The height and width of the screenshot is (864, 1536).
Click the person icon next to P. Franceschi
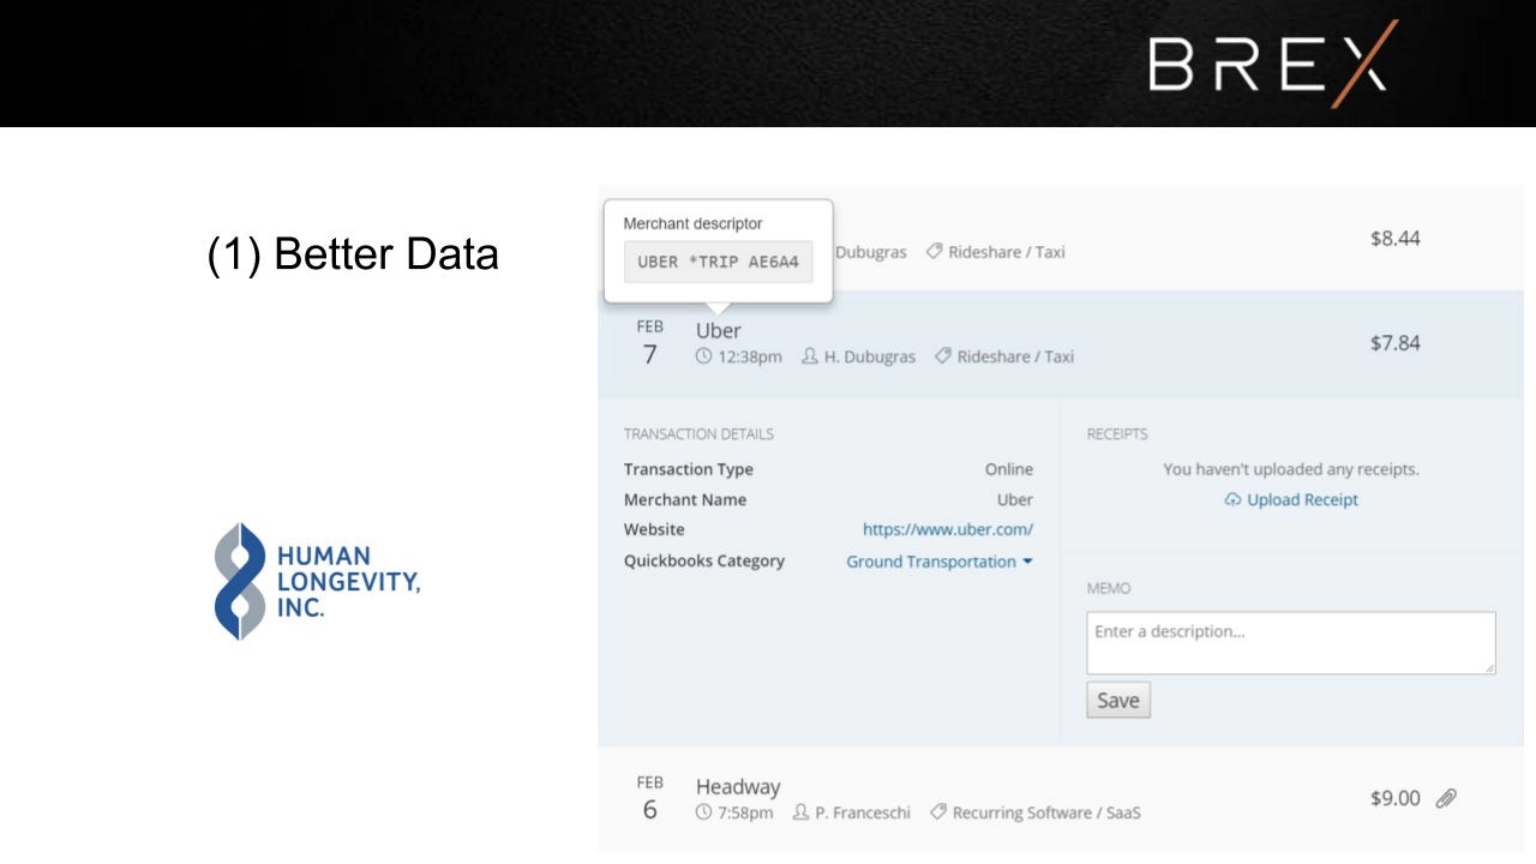click(x=801, y=812)
